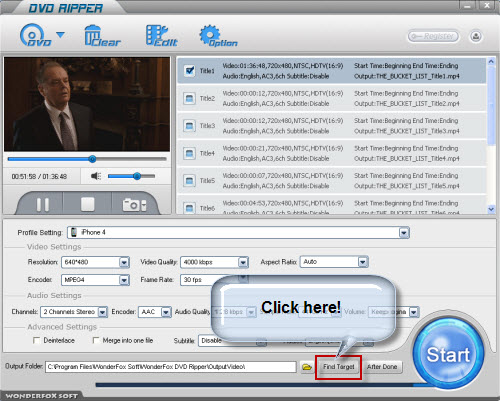Viewport: 500px width, 401px height.
Task: Expand the arrow beside the DVD icon
Action: tap(60, 35)
